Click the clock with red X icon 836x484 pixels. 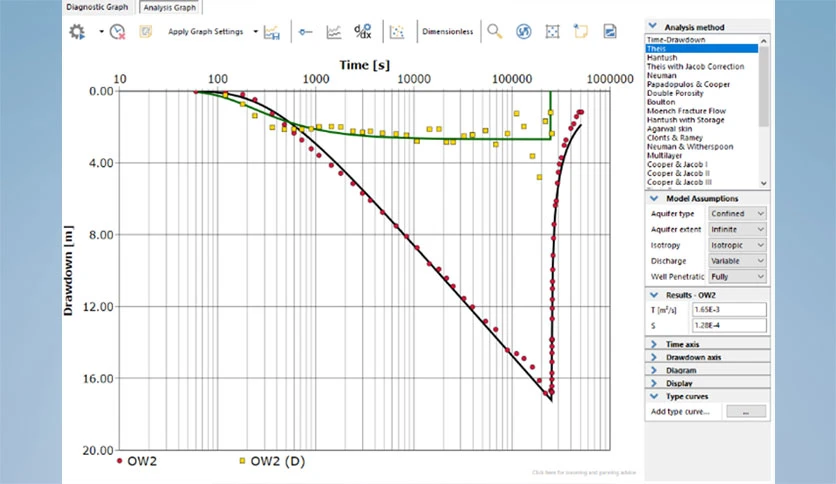tap(117, 32)
